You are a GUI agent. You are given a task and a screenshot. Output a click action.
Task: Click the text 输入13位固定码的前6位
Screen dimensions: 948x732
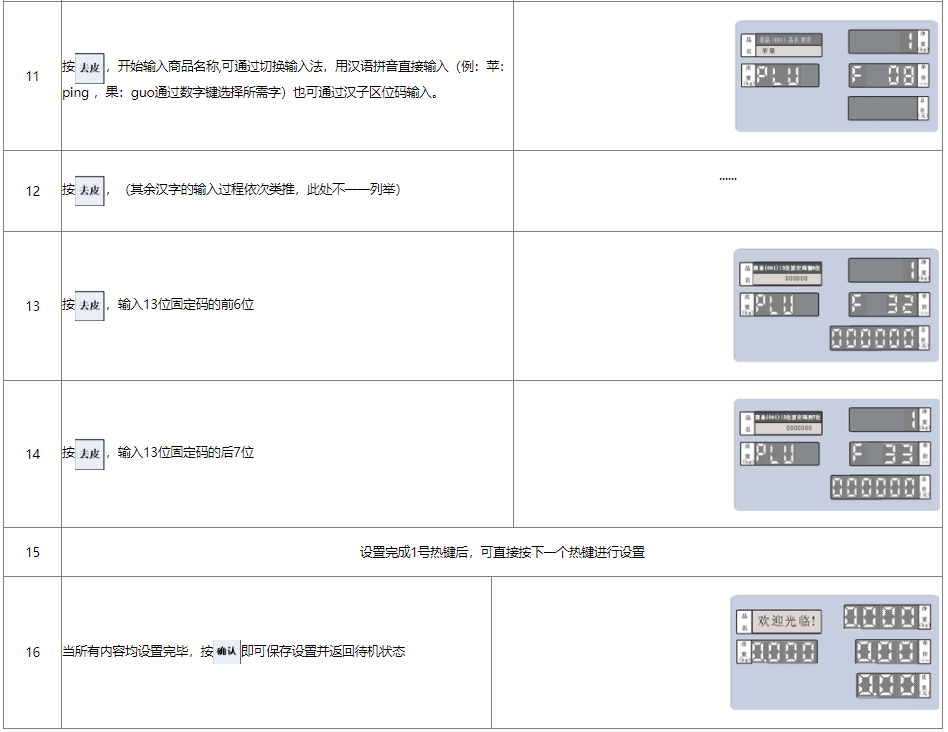[186, 305]
